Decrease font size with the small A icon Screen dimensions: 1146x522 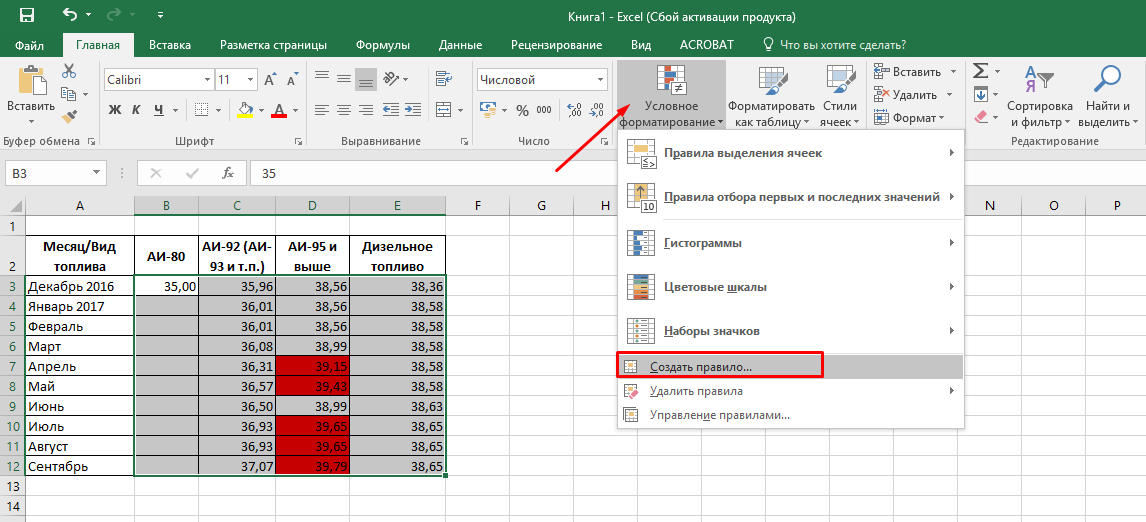(x=292, y=80)
